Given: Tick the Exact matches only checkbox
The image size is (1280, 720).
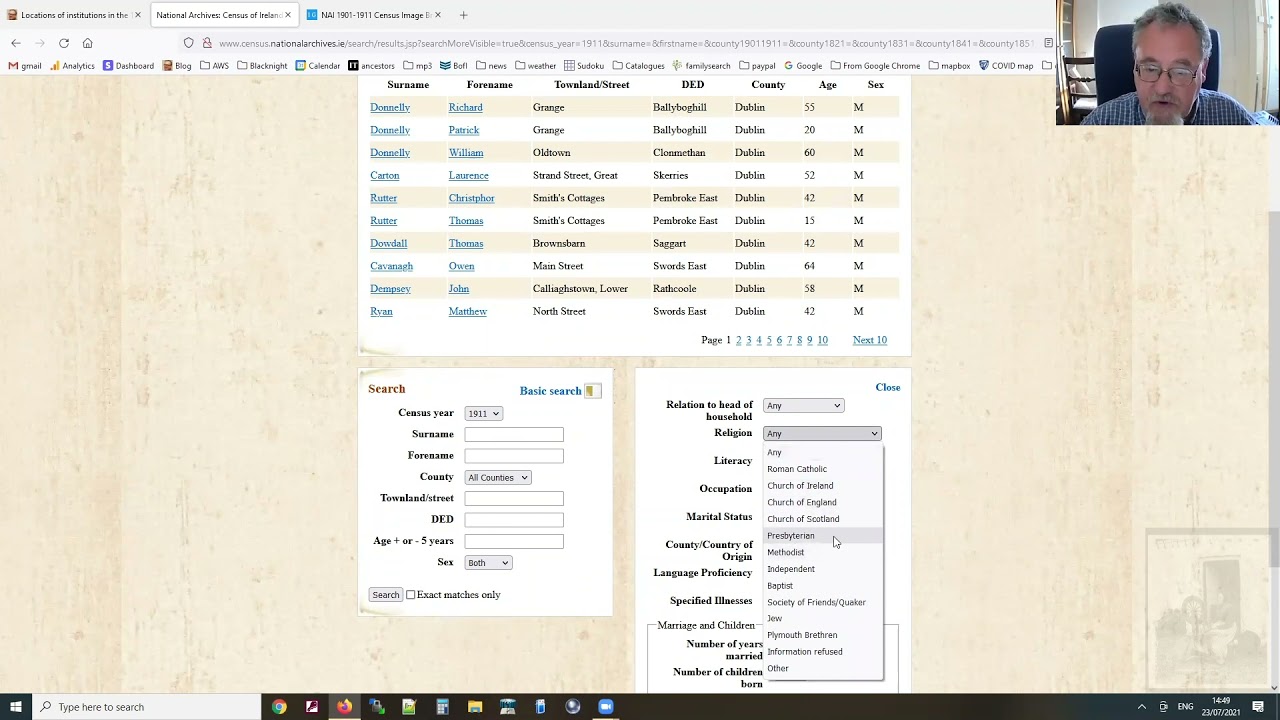Looking at the screenshot, I should tap(410, 595).
